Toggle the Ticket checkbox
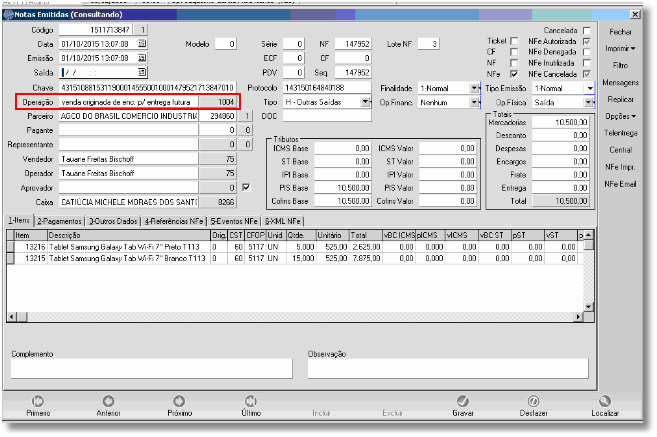Image resolution: width=657 pixels, height=437 pixels. (514, 41)
